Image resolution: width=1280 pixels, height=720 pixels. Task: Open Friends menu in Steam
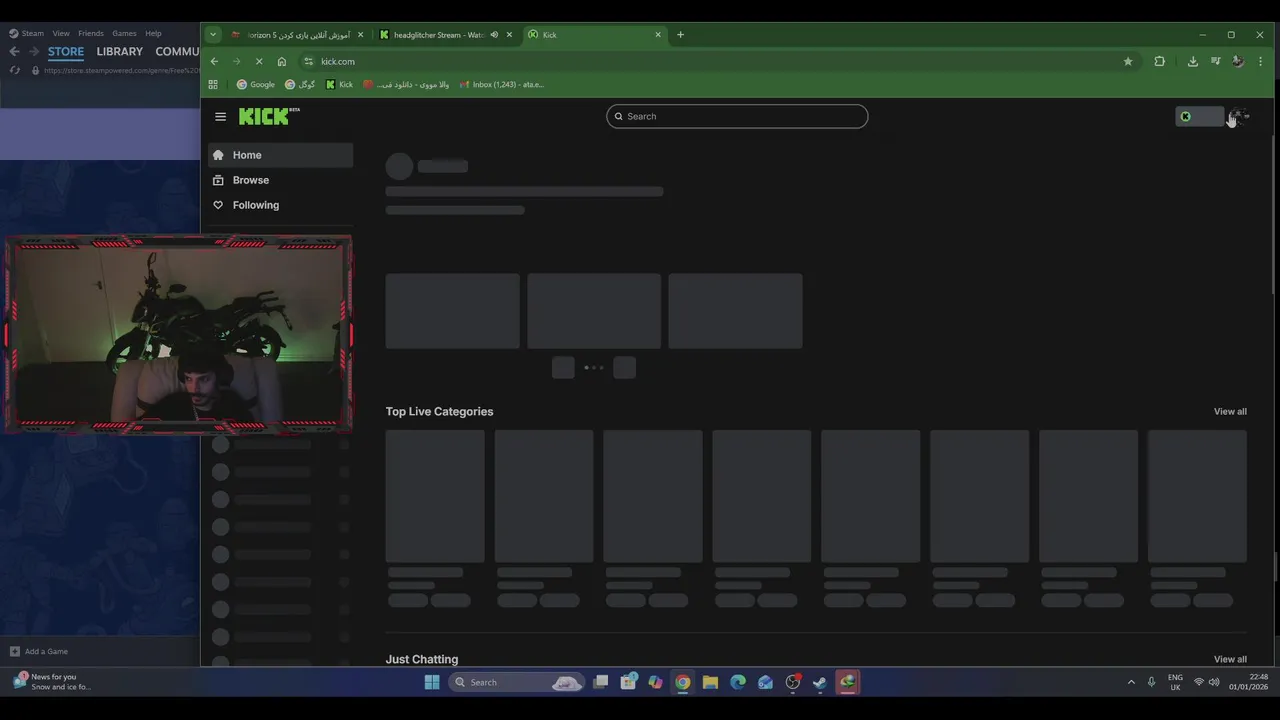coord(91,33)
